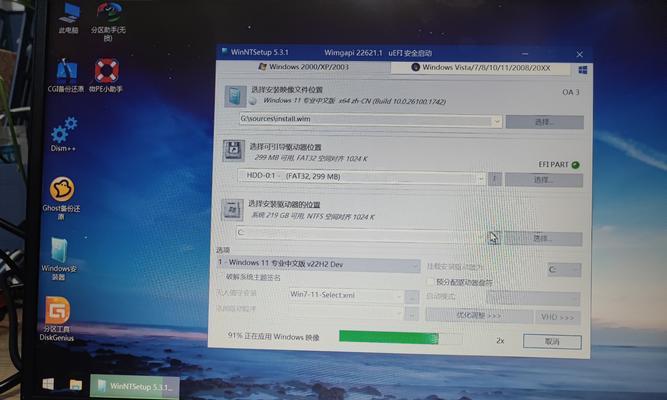
Task: Click the Windows Start button on taskbar
Action: coord(48,384)
